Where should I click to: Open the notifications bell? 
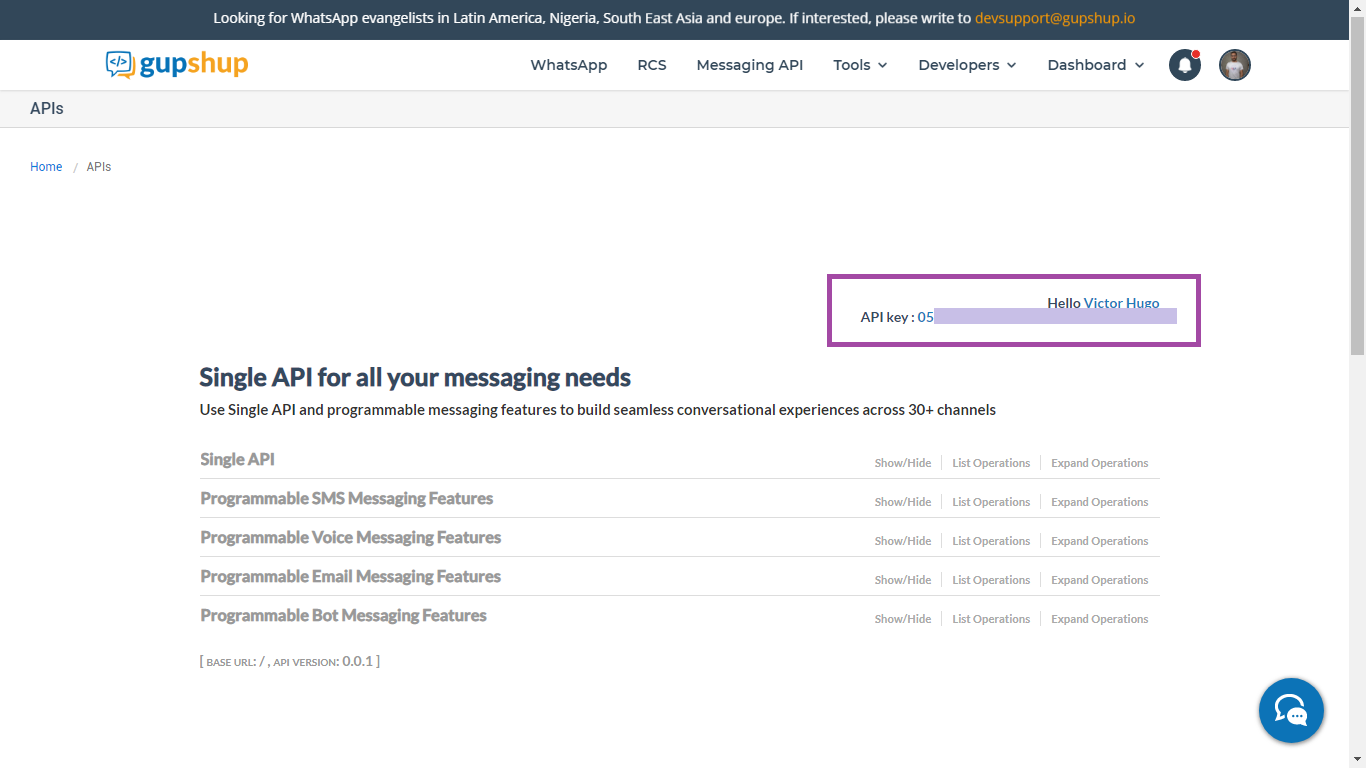pyautogui.click(x=1185, y=65)
